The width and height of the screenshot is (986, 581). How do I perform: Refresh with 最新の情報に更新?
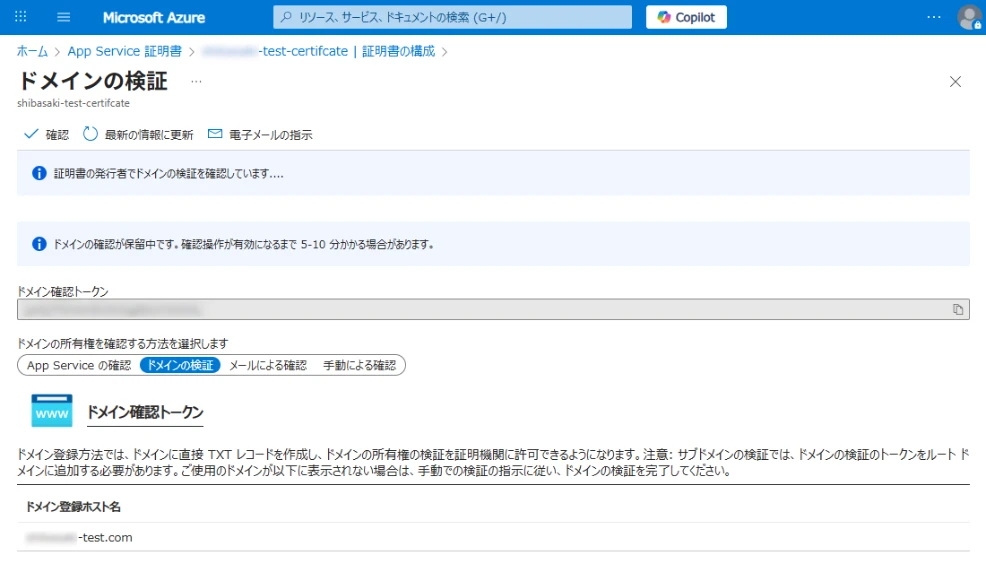tap(138, 134)
